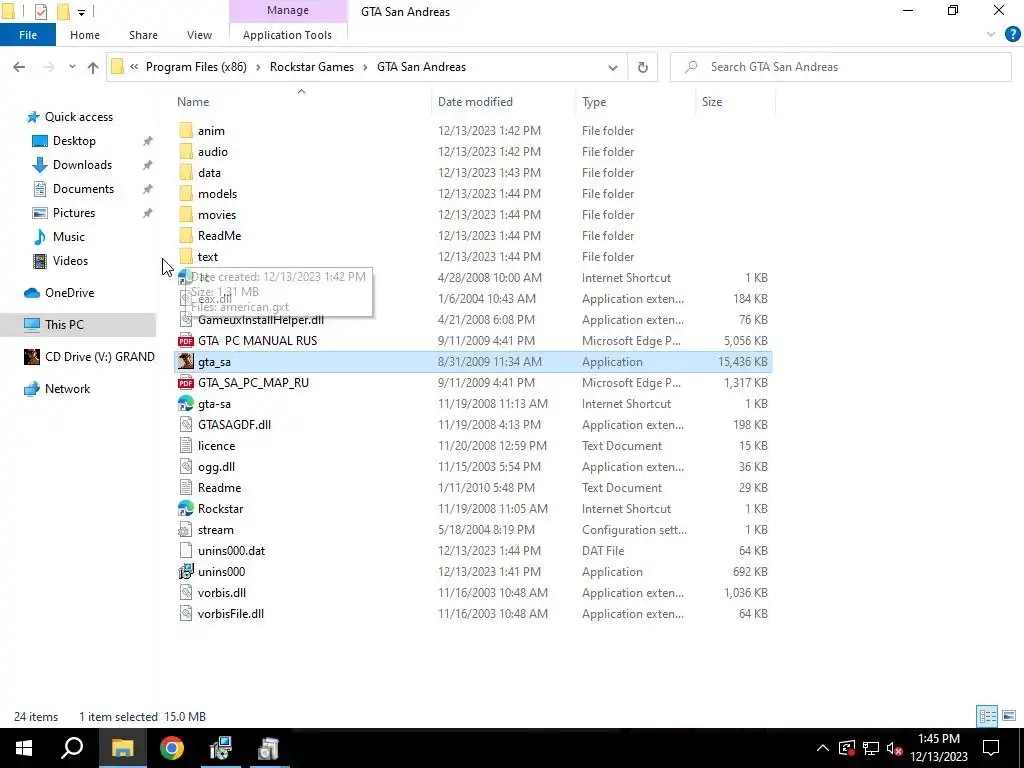Click the Up one level arrow

(x=93, y=67)
